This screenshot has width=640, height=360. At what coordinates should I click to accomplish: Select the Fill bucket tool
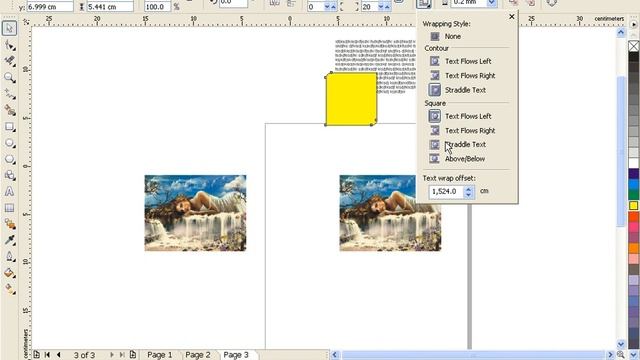9,273
